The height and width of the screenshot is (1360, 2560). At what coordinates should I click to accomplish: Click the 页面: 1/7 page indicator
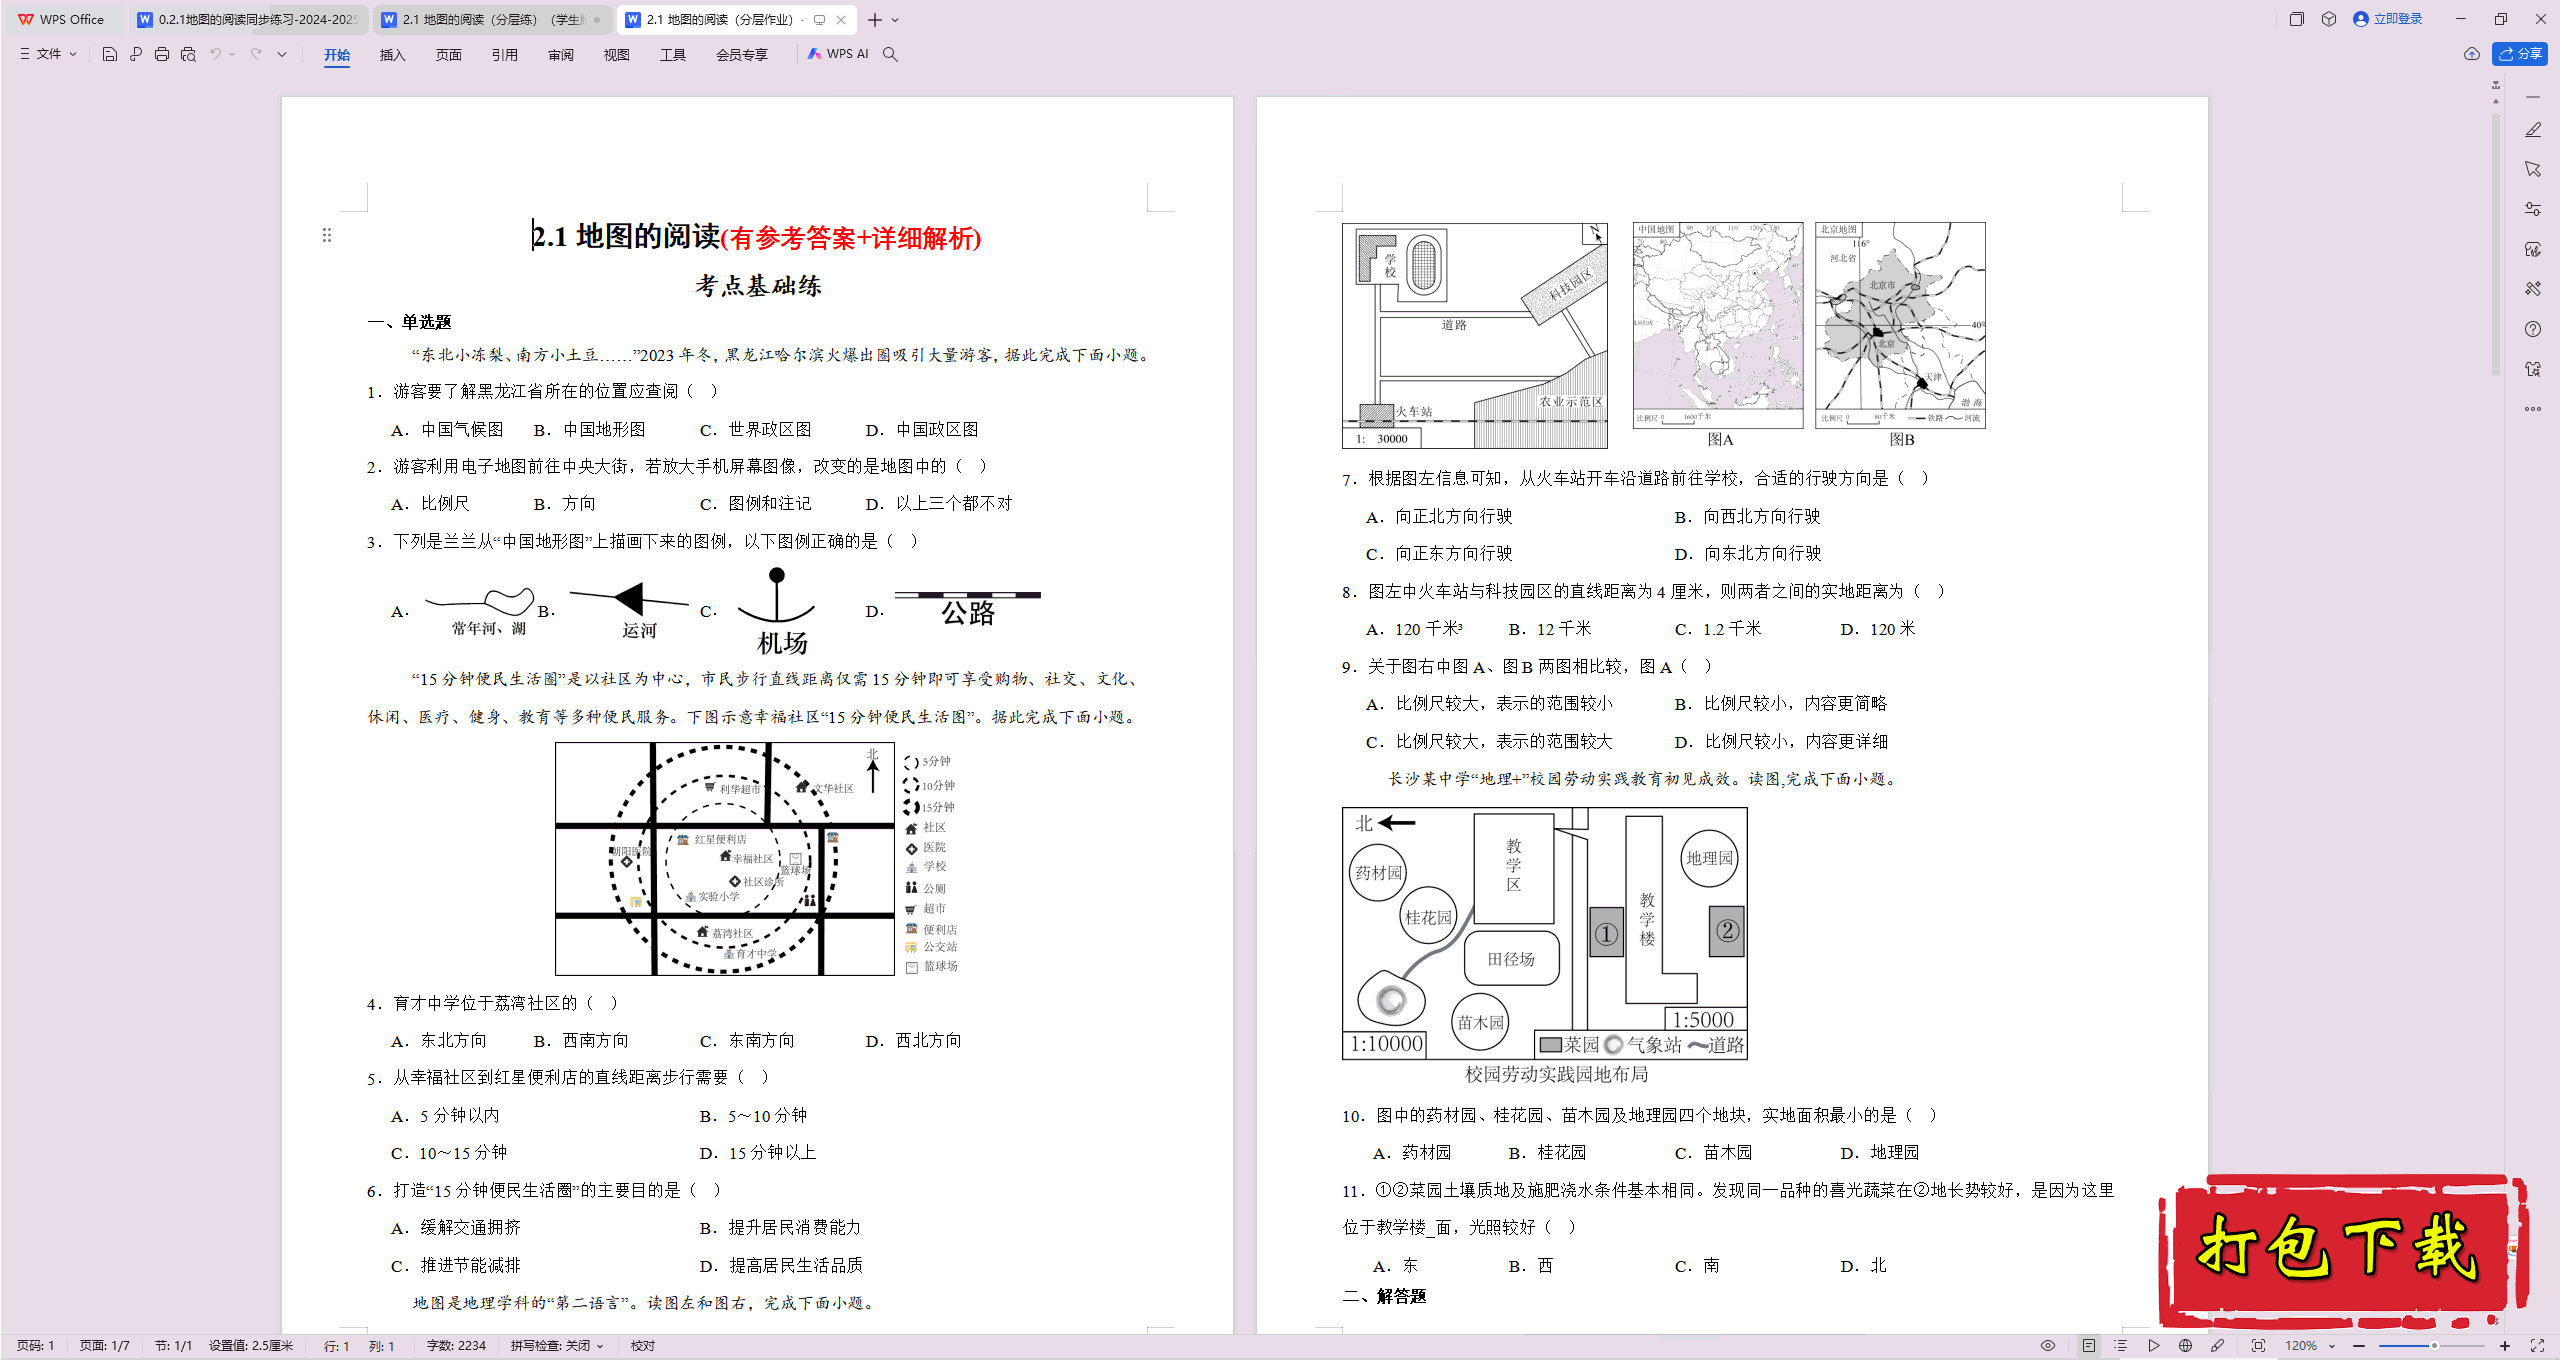(x=104, y=1346)
